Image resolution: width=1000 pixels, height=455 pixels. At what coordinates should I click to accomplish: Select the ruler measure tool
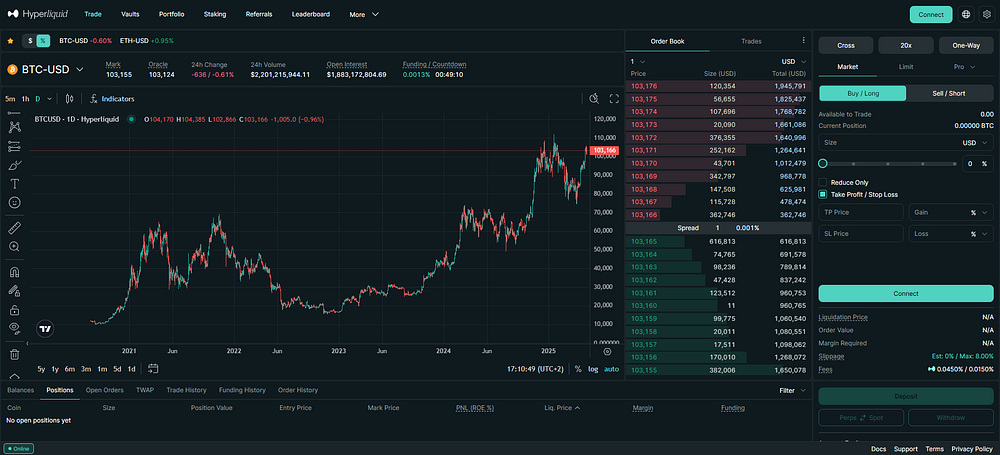click(14, 227)
